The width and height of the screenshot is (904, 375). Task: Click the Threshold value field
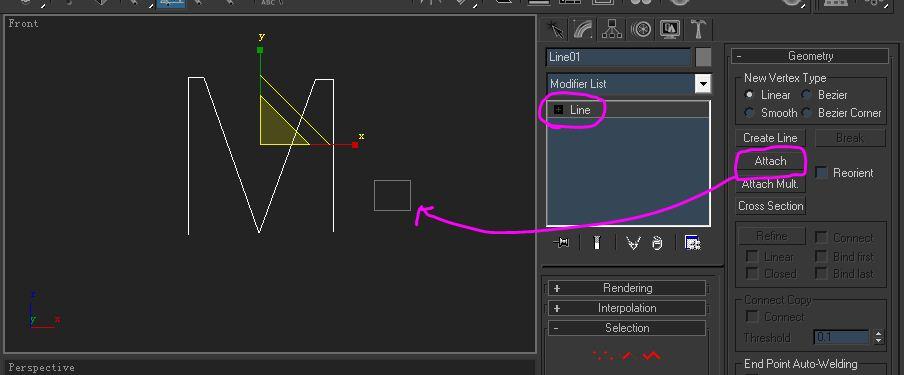(841, 338)
